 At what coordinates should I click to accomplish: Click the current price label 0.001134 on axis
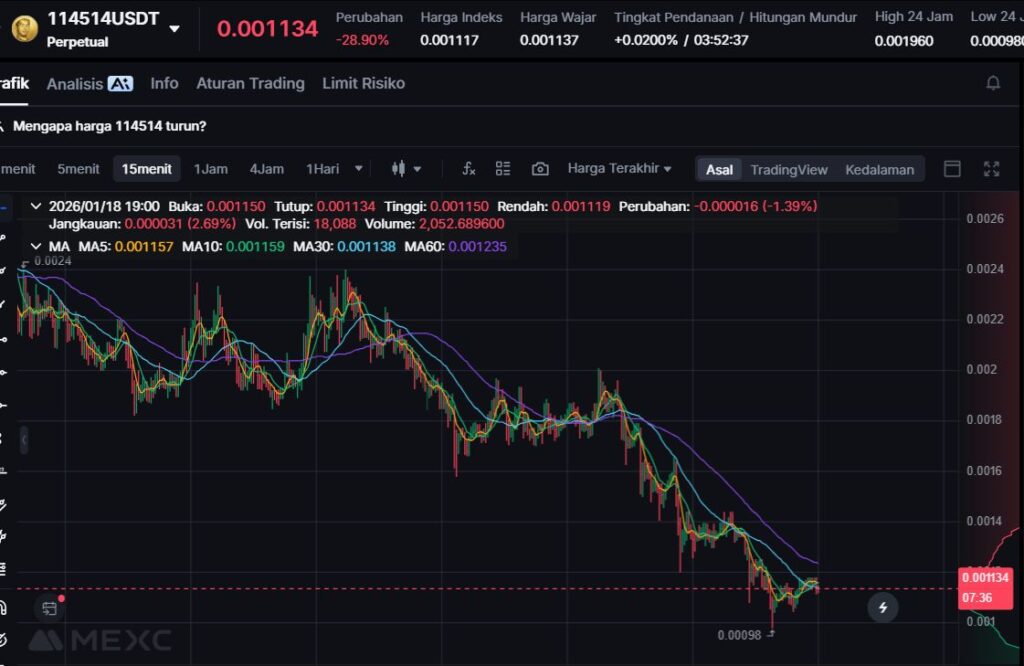pos(985,577)
